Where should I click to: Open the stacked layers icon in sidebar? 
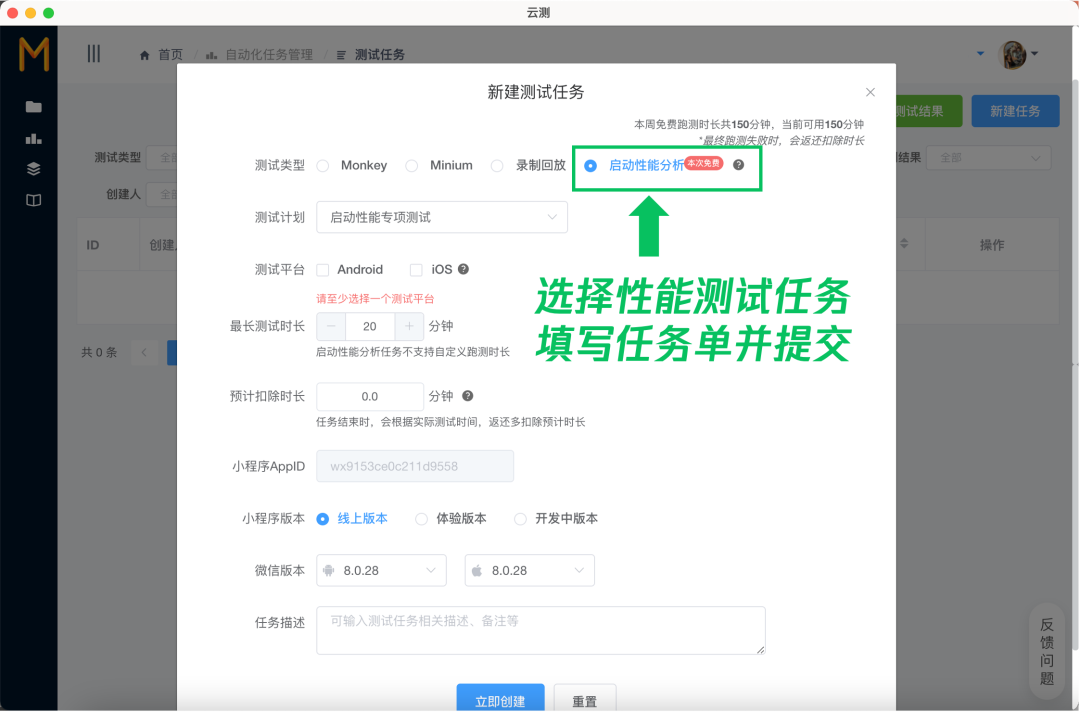pos(33,169)
